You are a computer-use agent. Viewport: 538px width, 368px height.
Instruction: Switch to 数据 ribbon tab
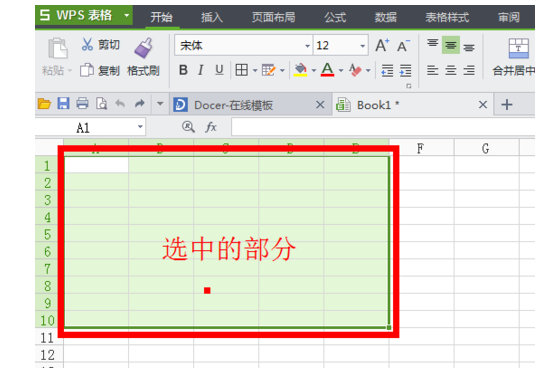coord(386,17)
